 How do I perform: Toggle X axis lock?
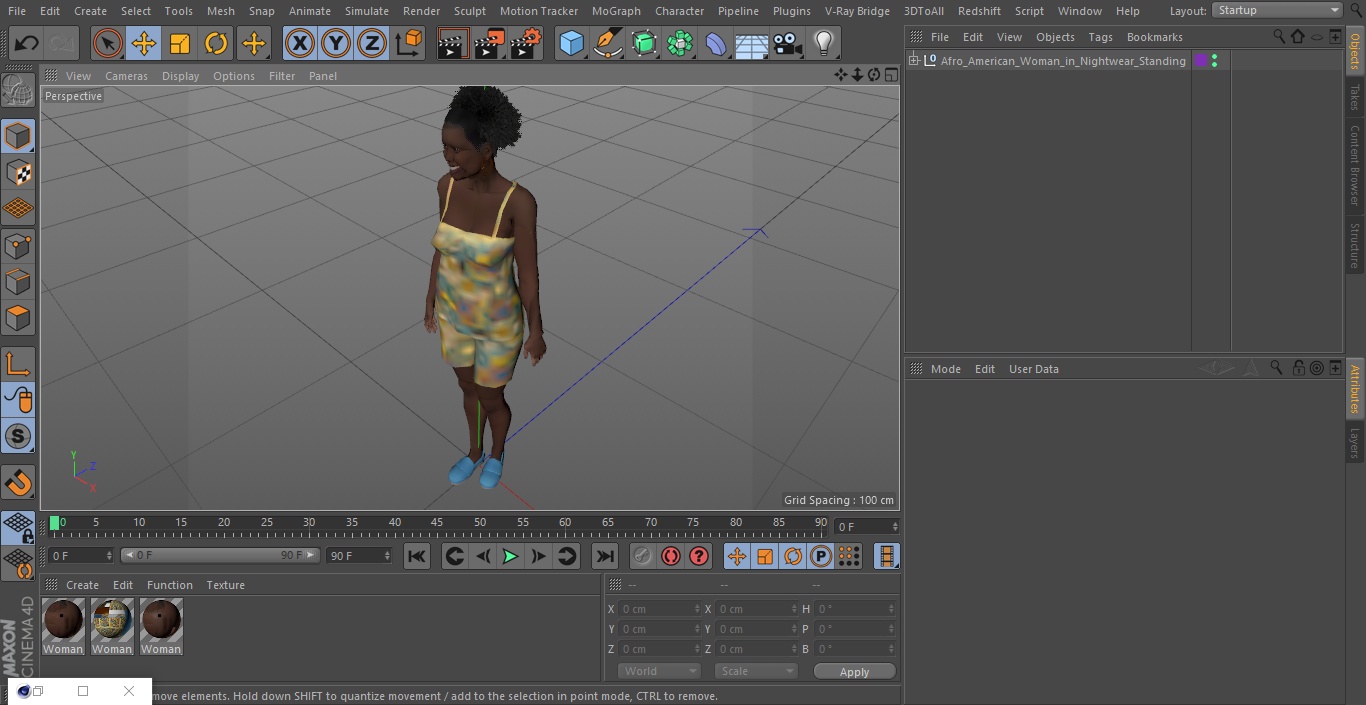click(x=300, y=43)
